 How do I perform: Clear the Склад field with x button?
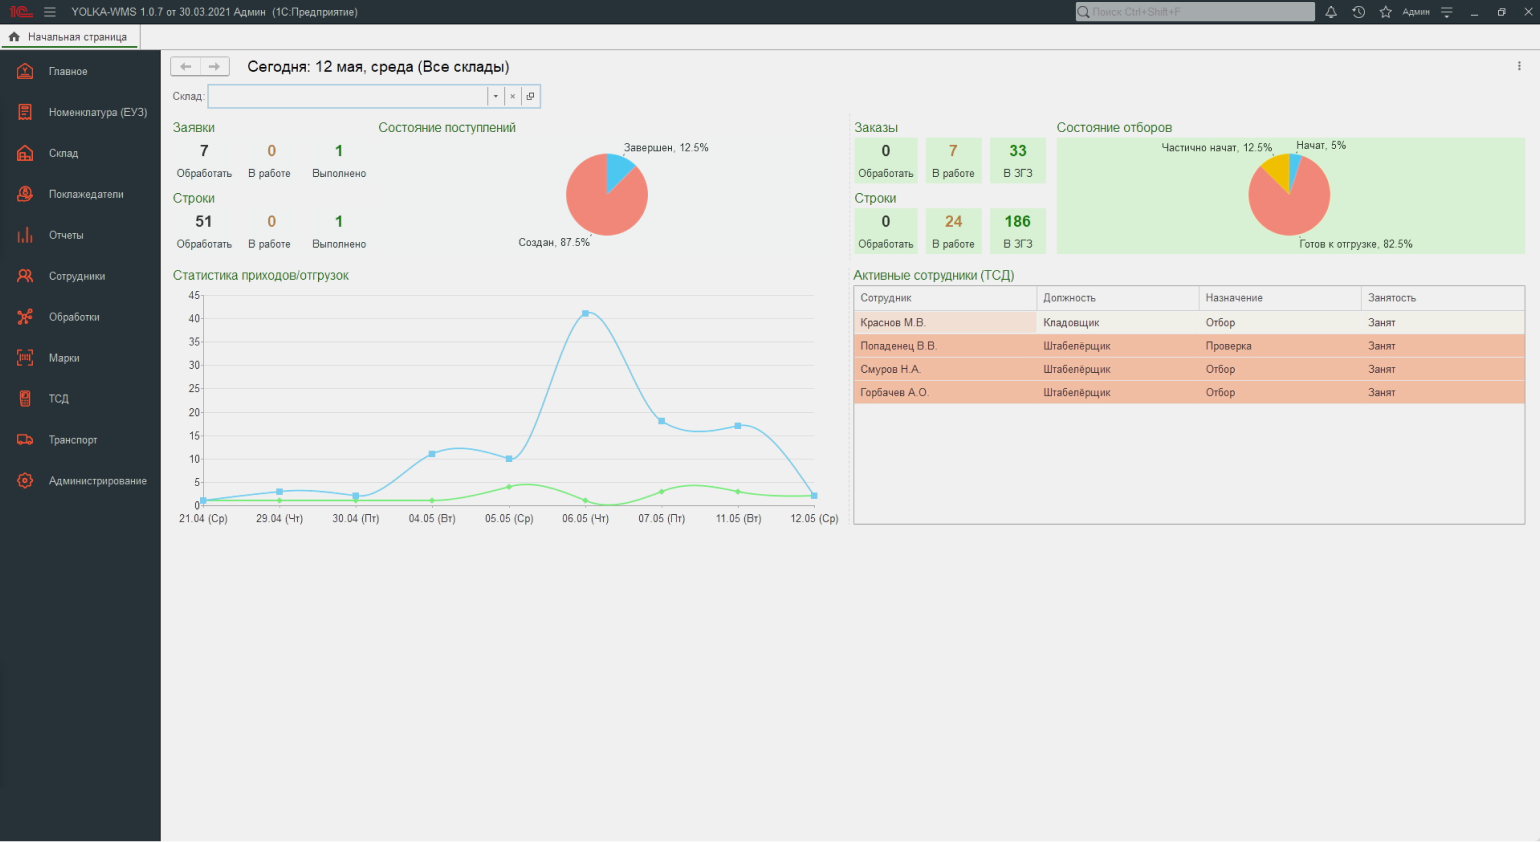pyautogui.click(x=512, y=96)
